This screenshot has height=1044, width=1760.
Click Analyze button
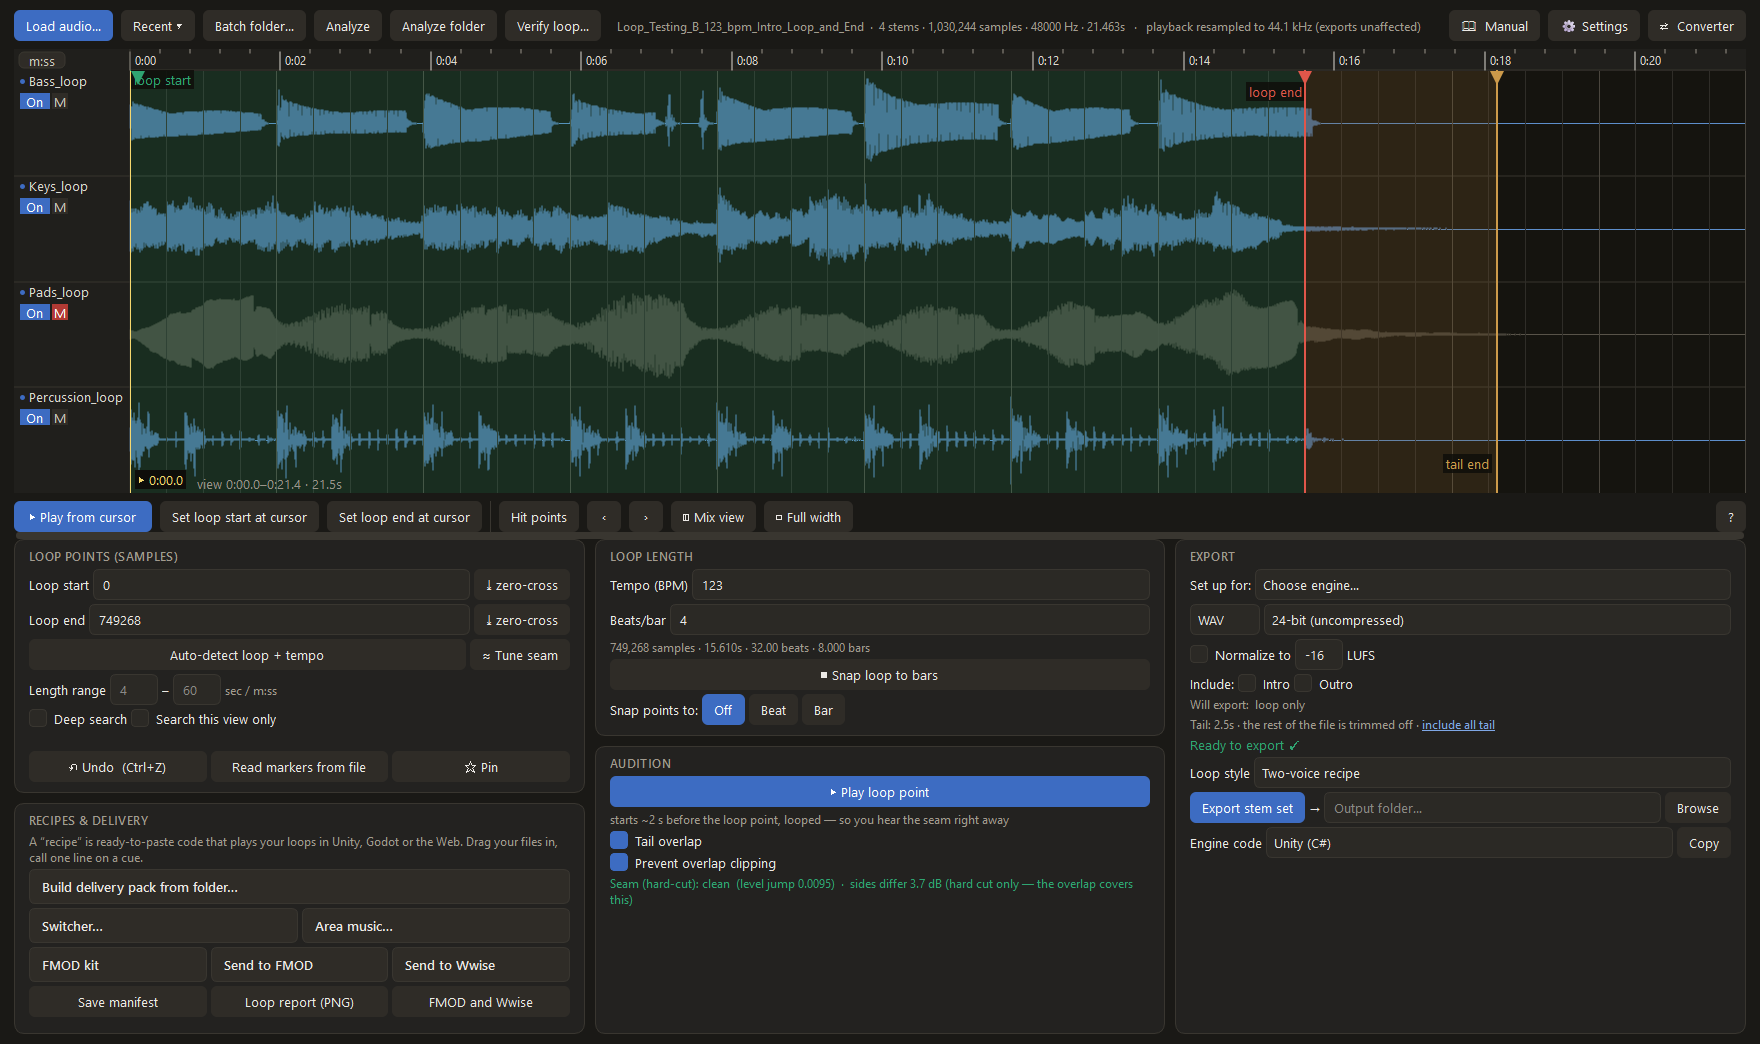tap(347, 26)
